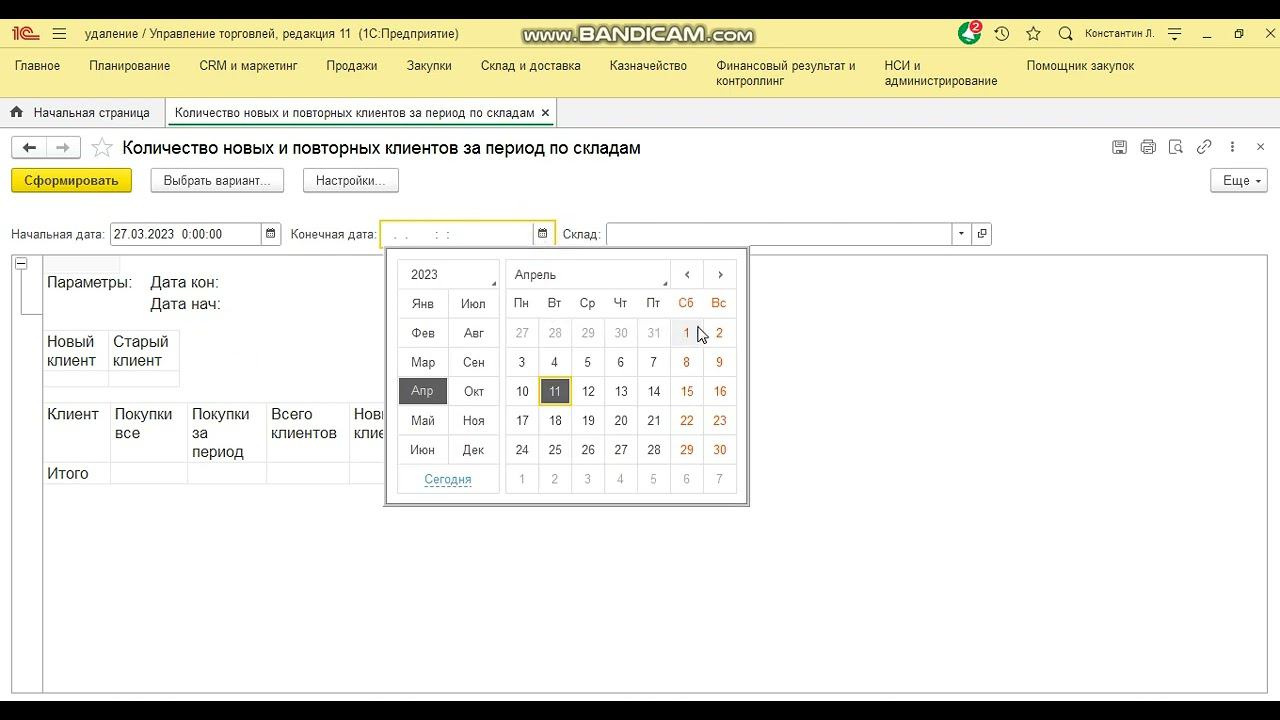Click Константин Л. user name

1119,33
